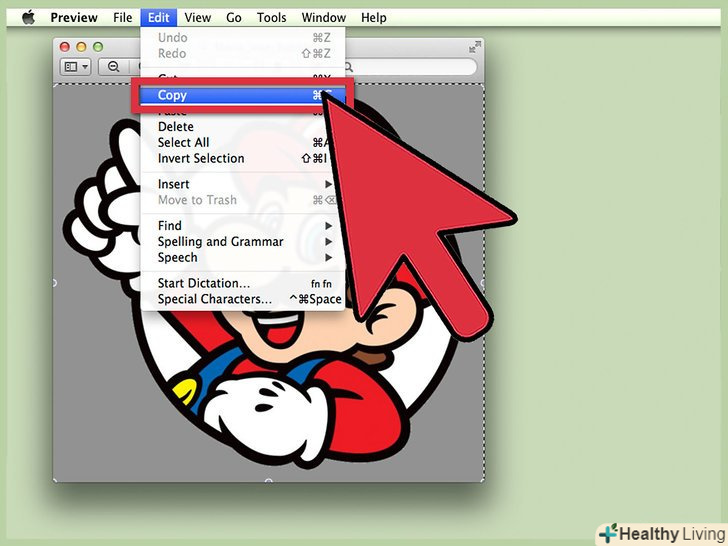Choose Delete from the Edit menu
This screenshot has height=546, width=728.
[x=242, y=126]
